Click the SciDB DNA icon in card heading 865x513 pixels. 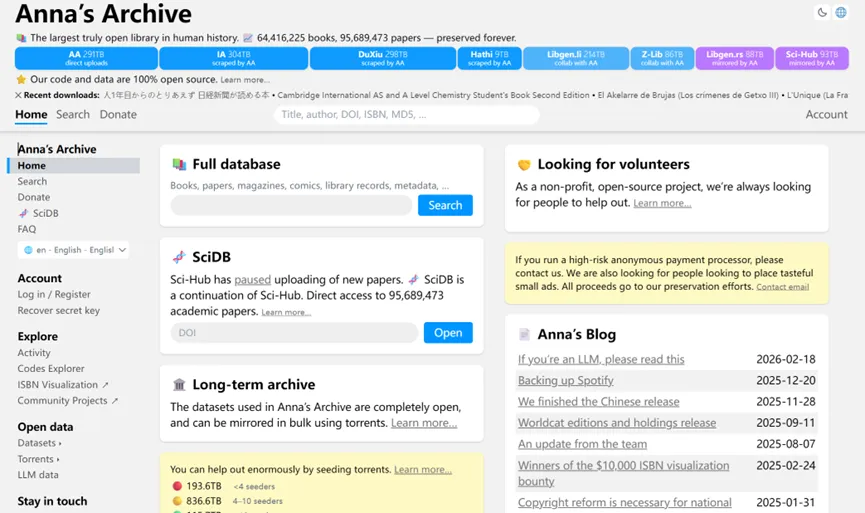[179, 257]
